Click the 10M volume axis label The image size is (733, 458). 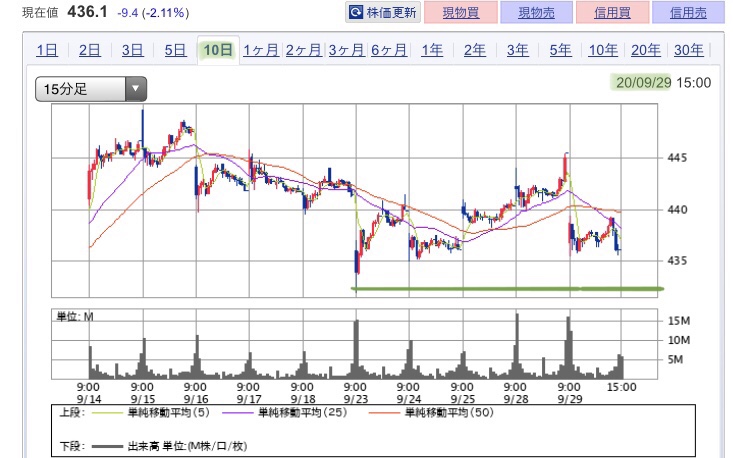point(679,340)
